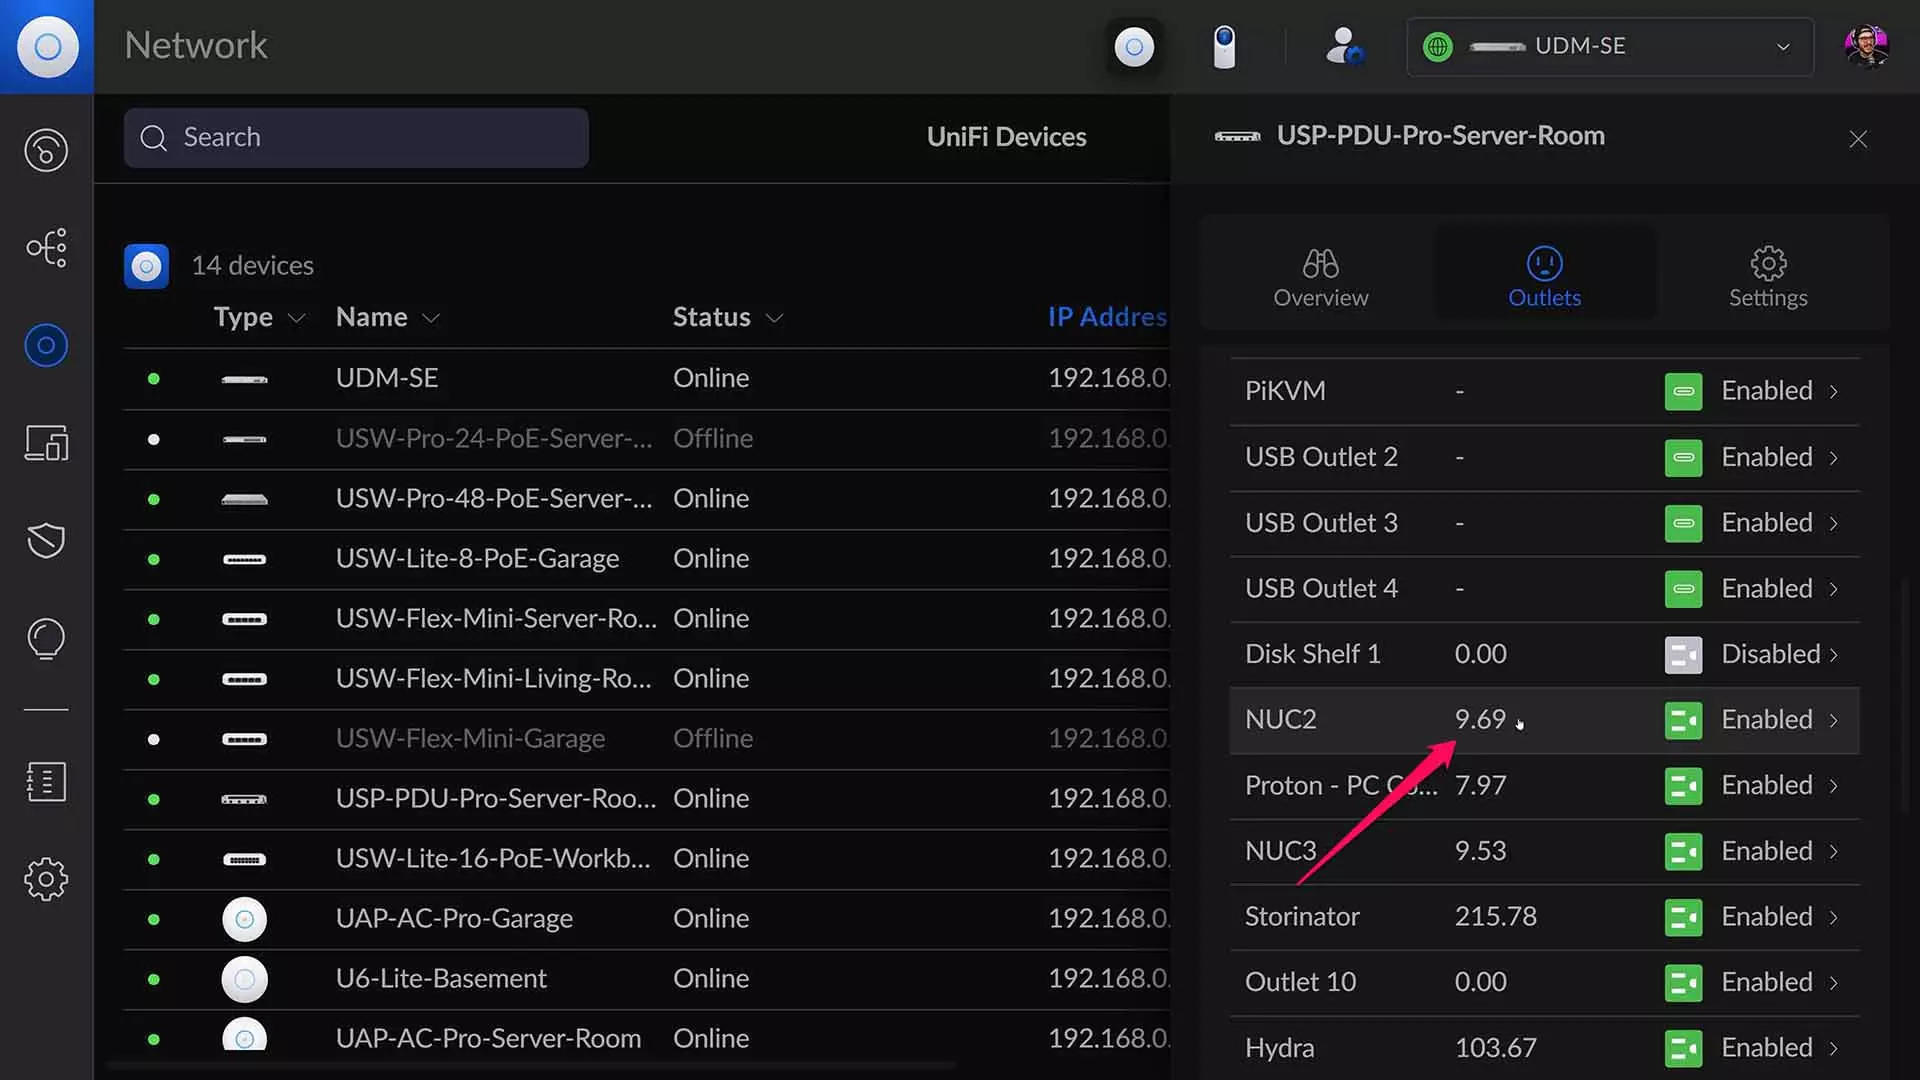The height and width of the screenshot is (1080, 1920).
Task: Click the Search input field
Action: (x=356, y=138)
